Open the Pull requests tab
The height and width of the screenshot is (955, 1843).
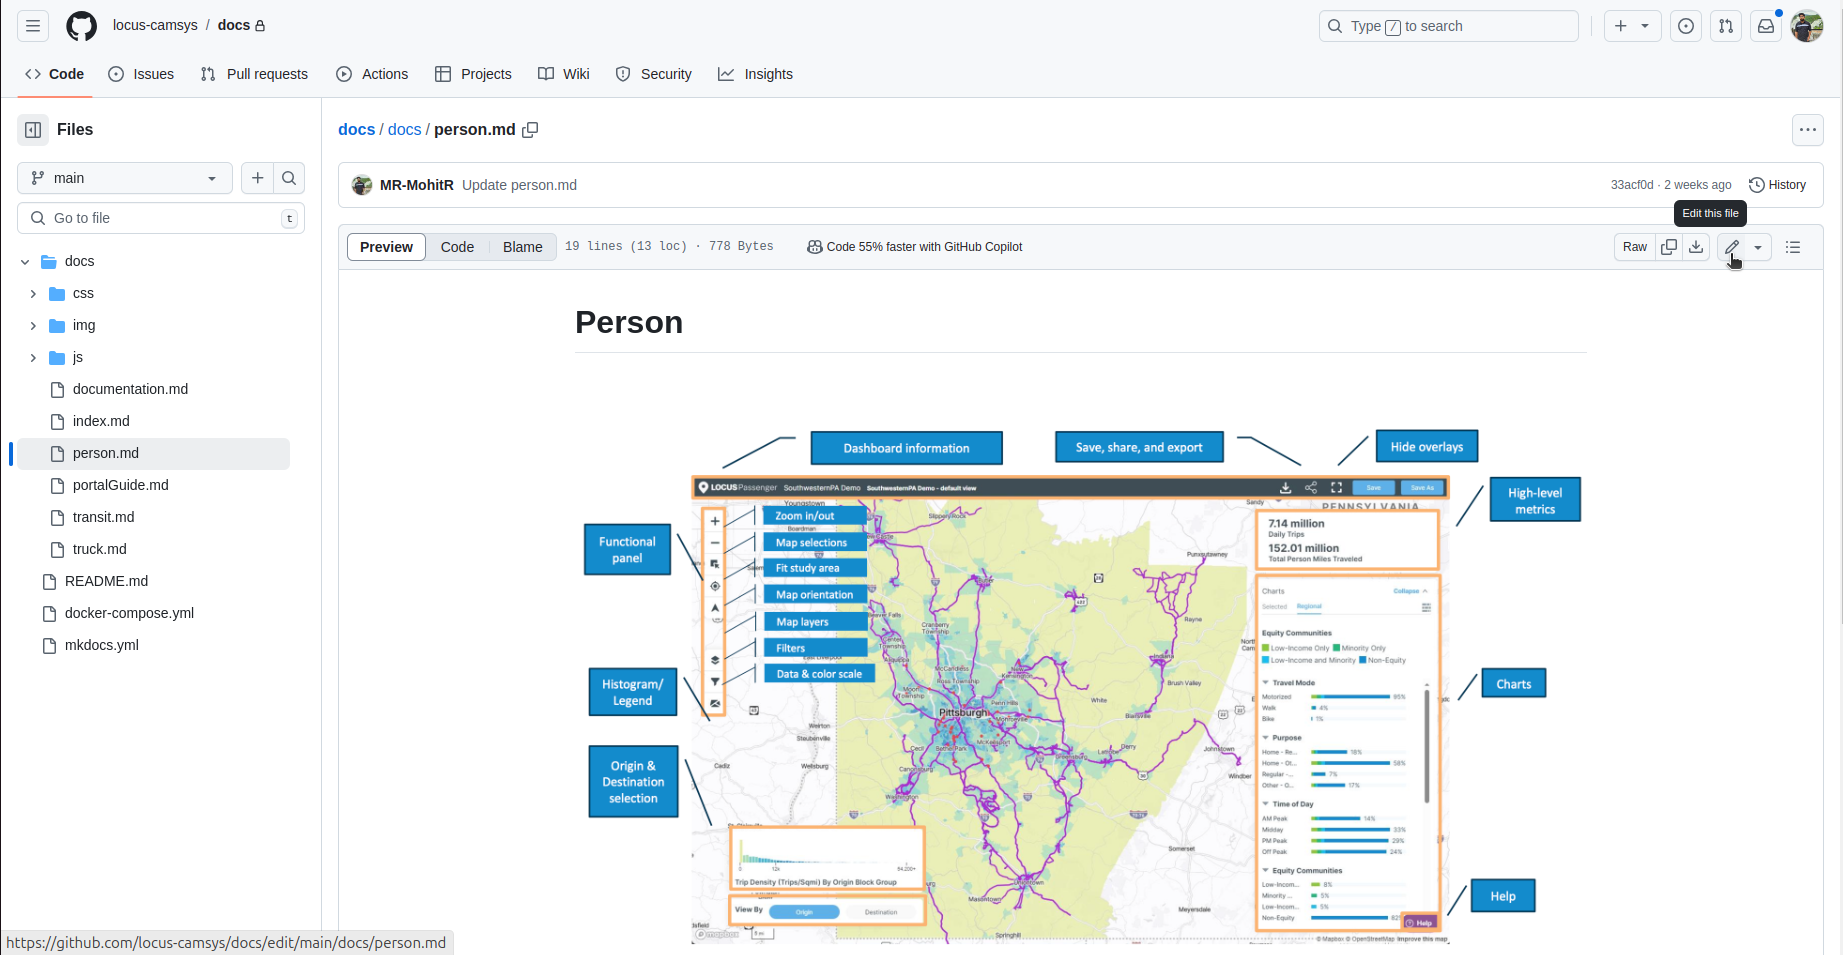254,74
